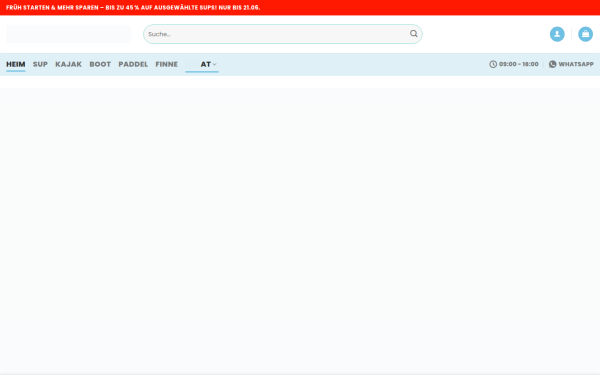This screenshot has width=600, height=375.
Task: Expand the AT country dropdown
Action: pos(202,64)
